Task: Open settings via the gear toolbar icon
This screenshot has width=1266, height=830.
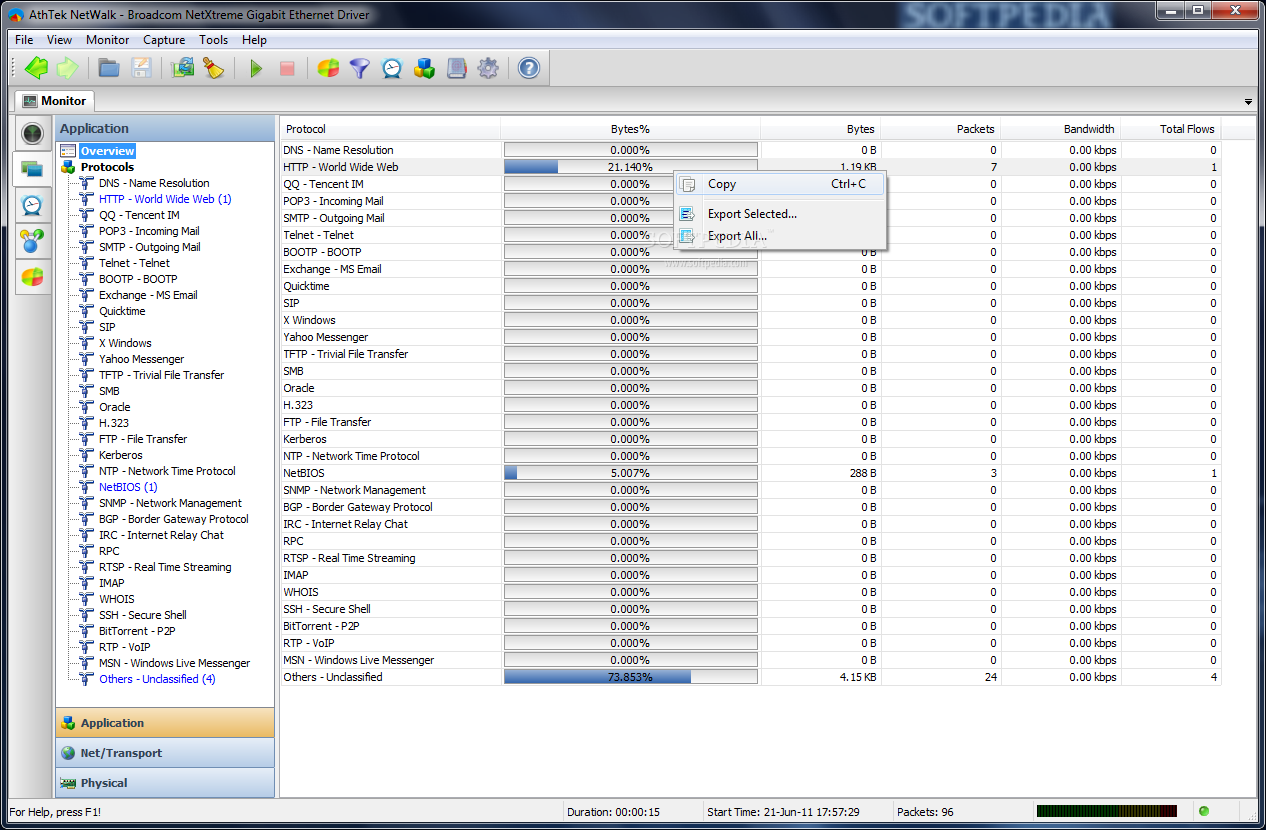Action: [488, 68]
